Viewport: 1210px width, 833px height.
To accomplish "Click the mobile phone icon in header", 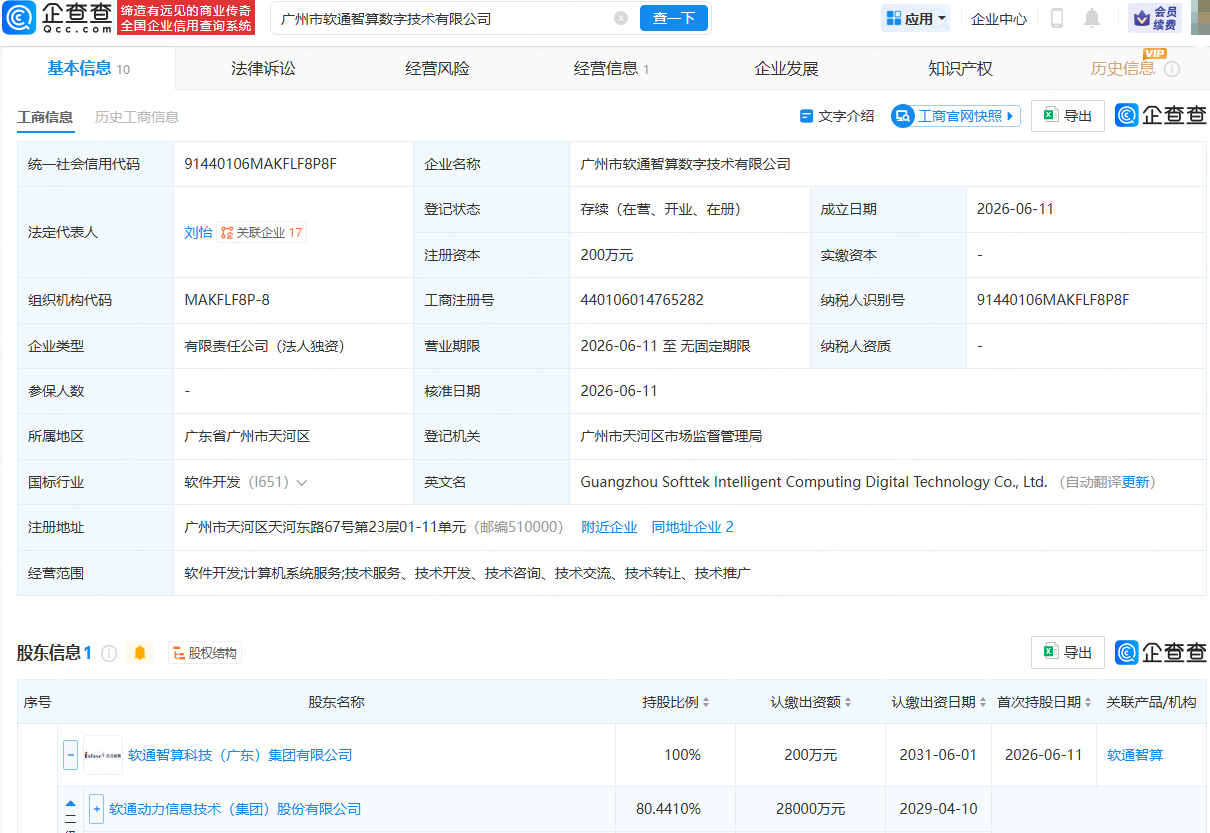I will (1057, 18).
